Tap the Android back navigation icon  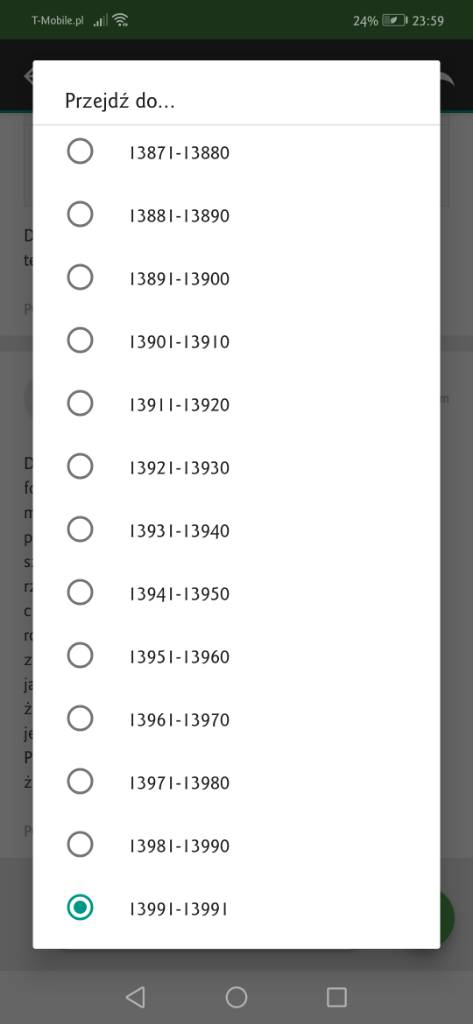[x=135, y=997]
